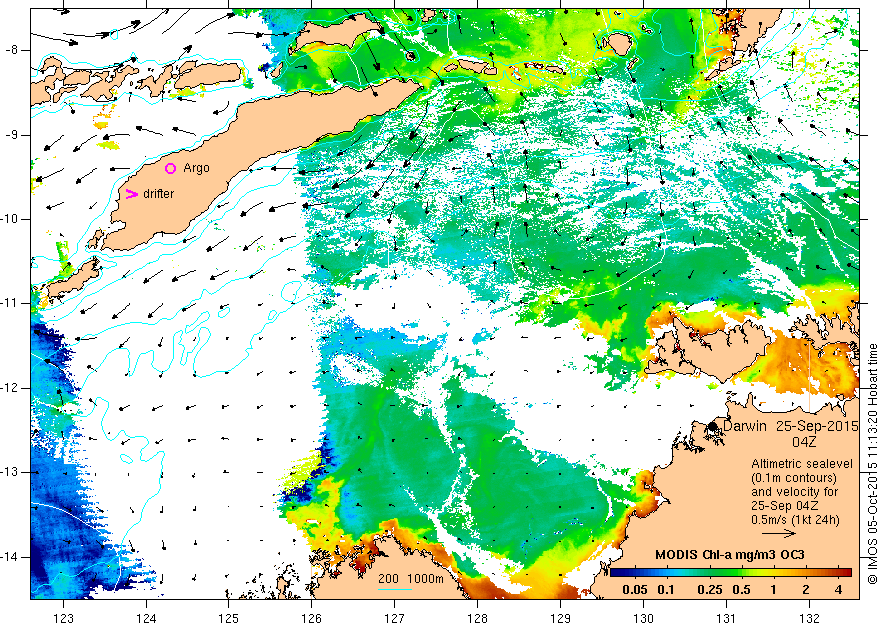Click the 'Darwin' place label

pyautogui.click(x=744, y=426)
